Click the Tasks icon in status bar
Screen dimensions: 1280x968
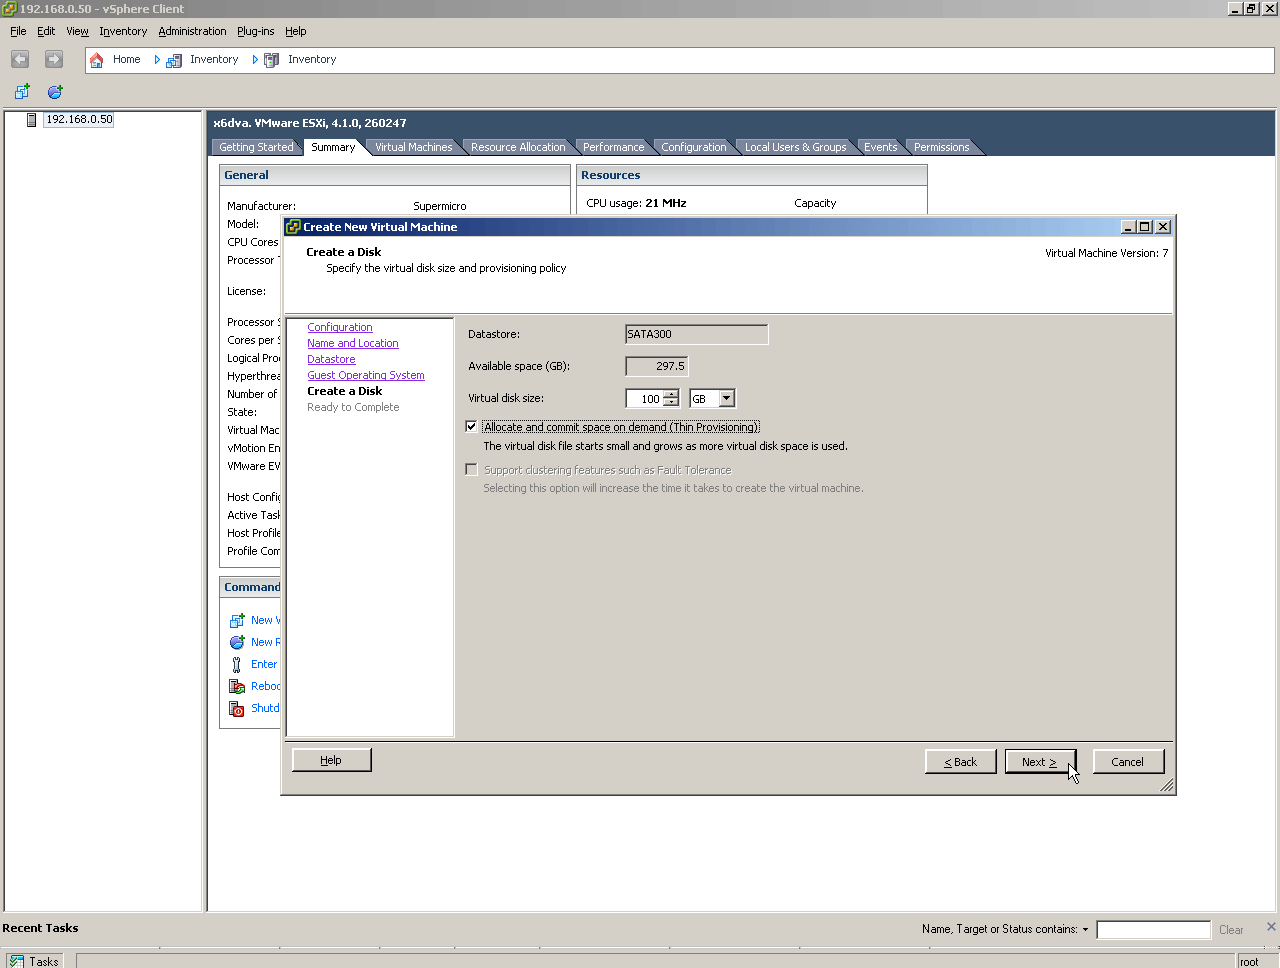click(17, 961)
